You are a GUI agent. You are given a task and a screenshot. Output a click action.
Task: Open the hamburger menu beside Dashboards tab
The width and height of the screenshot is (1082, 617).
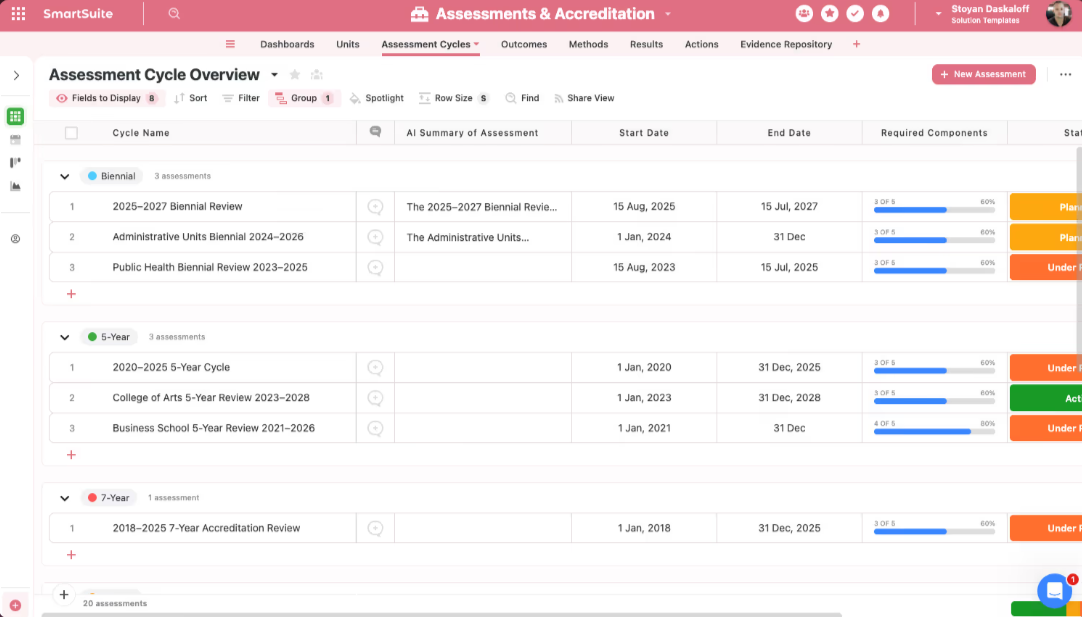(x=230, y=44)
